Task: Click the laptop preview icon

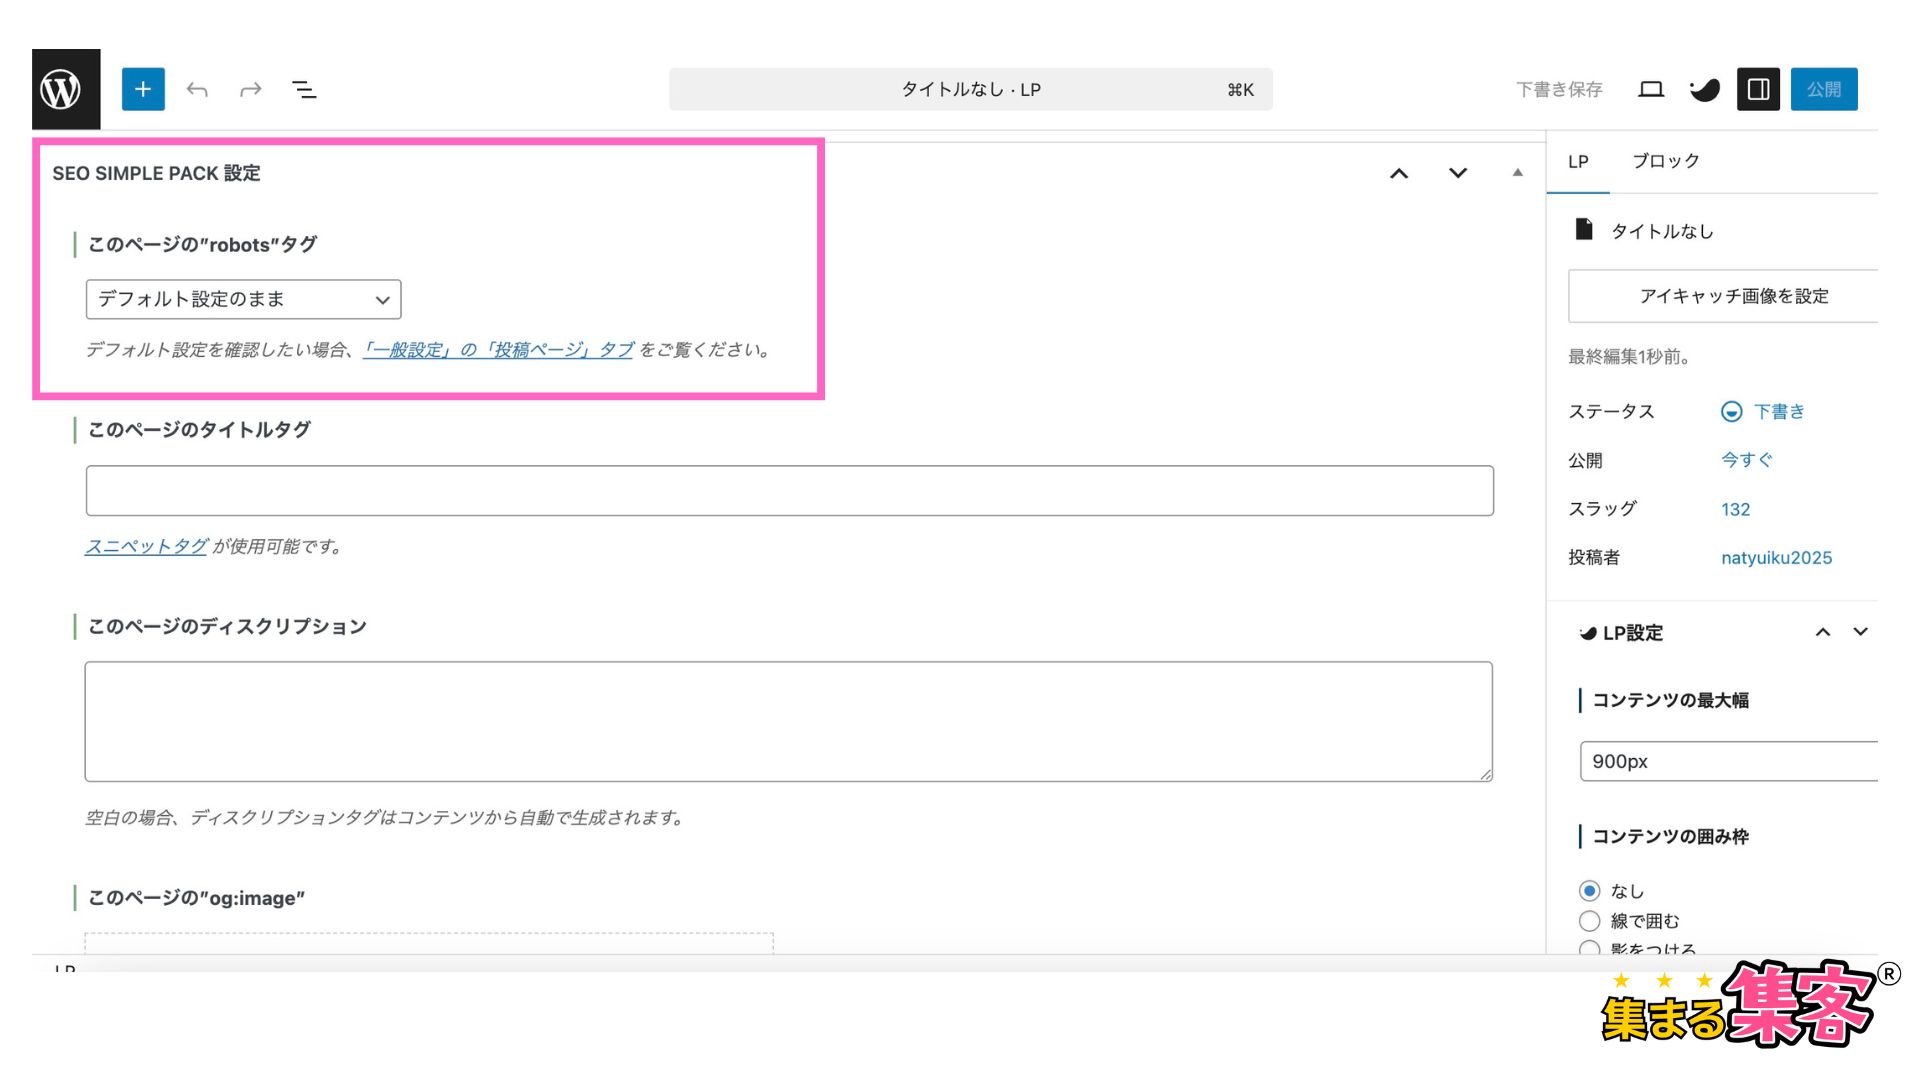Action: tap(1651, 90)
